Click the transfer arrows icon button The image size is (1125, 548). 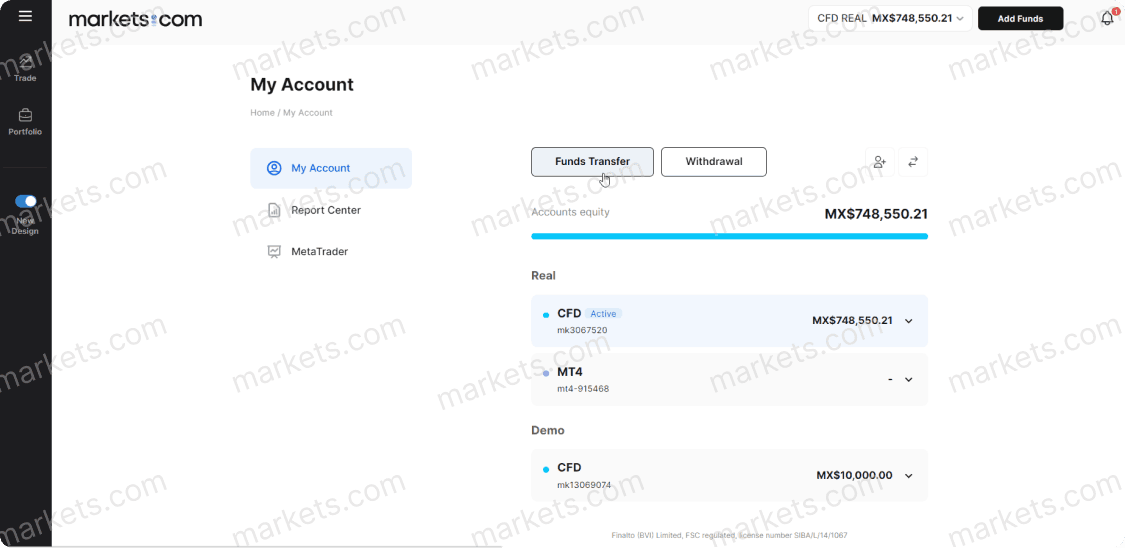(913, 161)
